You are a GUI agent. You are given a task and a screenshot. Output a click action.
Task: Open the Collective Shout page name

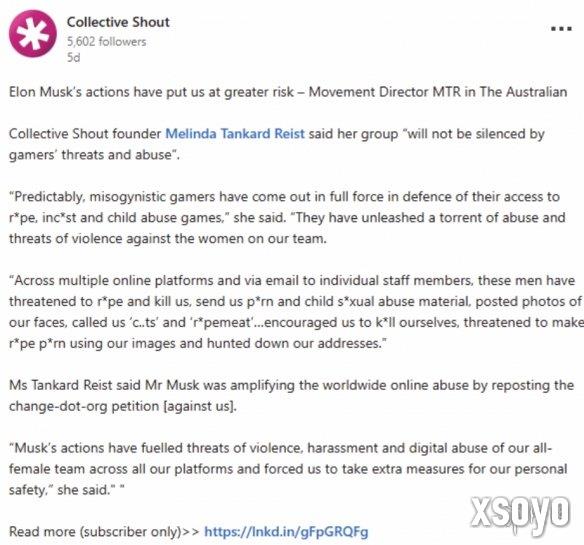(118, 22)
